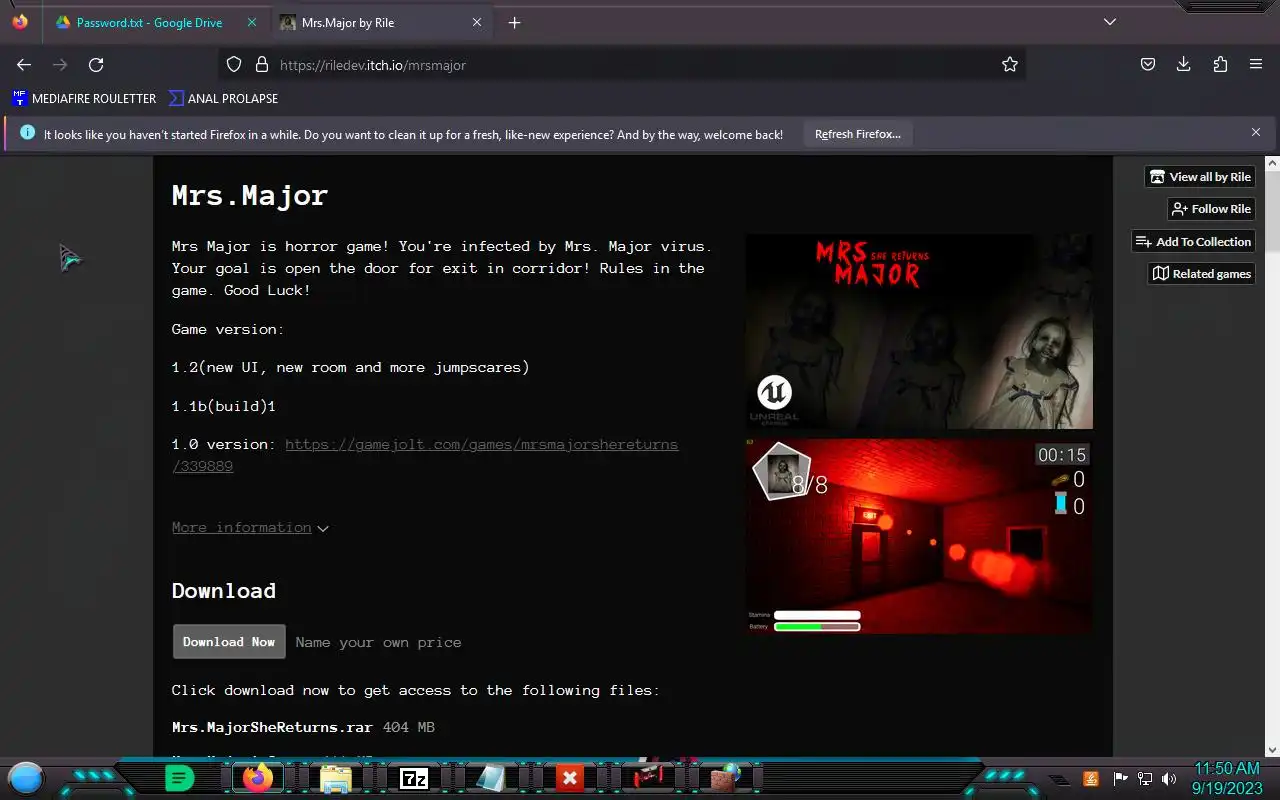Open the red corridor gameplay screenshot
The image size is (1280, 800).
[919, 536]
